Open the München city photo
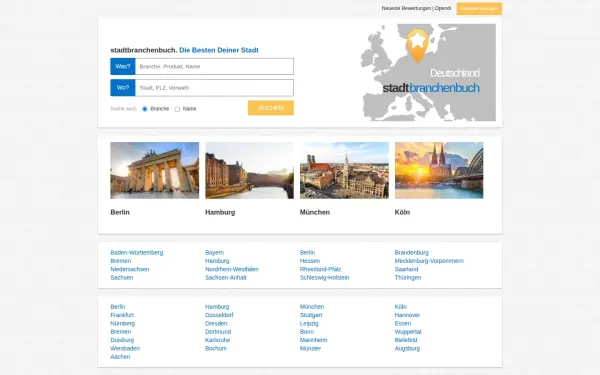This screenshot has height=375, width=600. tap(344, 170)
